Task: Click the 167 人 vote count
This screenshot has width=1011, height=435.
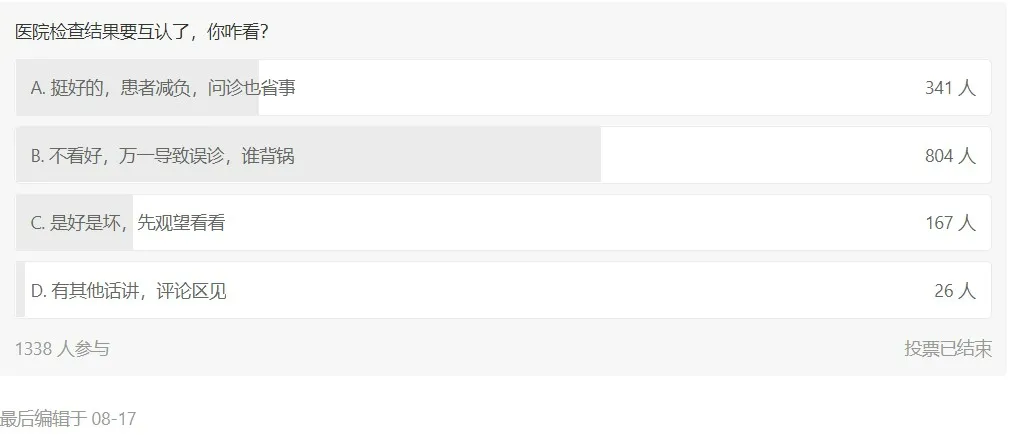Action: [949, 223]
